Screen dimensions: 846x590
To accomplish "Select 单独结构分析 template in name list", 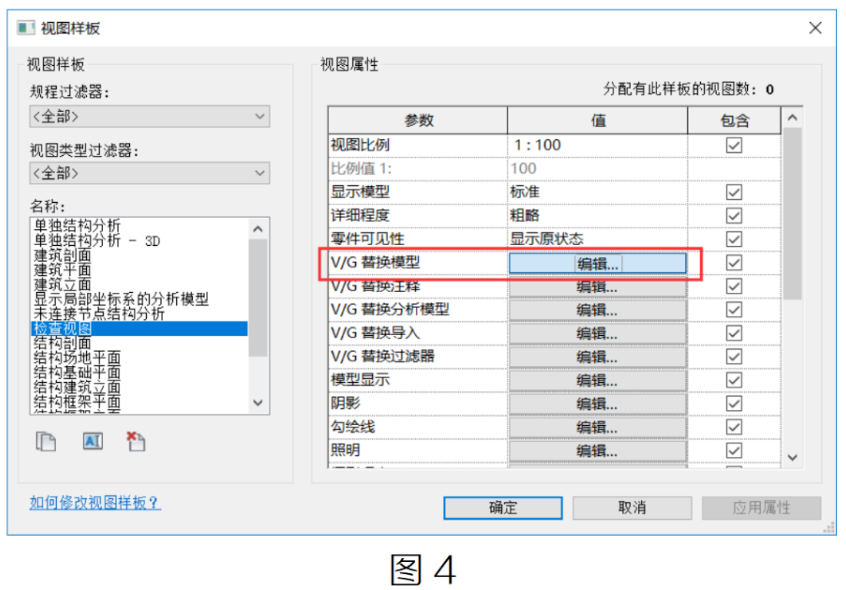I will pyautogui.click(x=139, y=225).
